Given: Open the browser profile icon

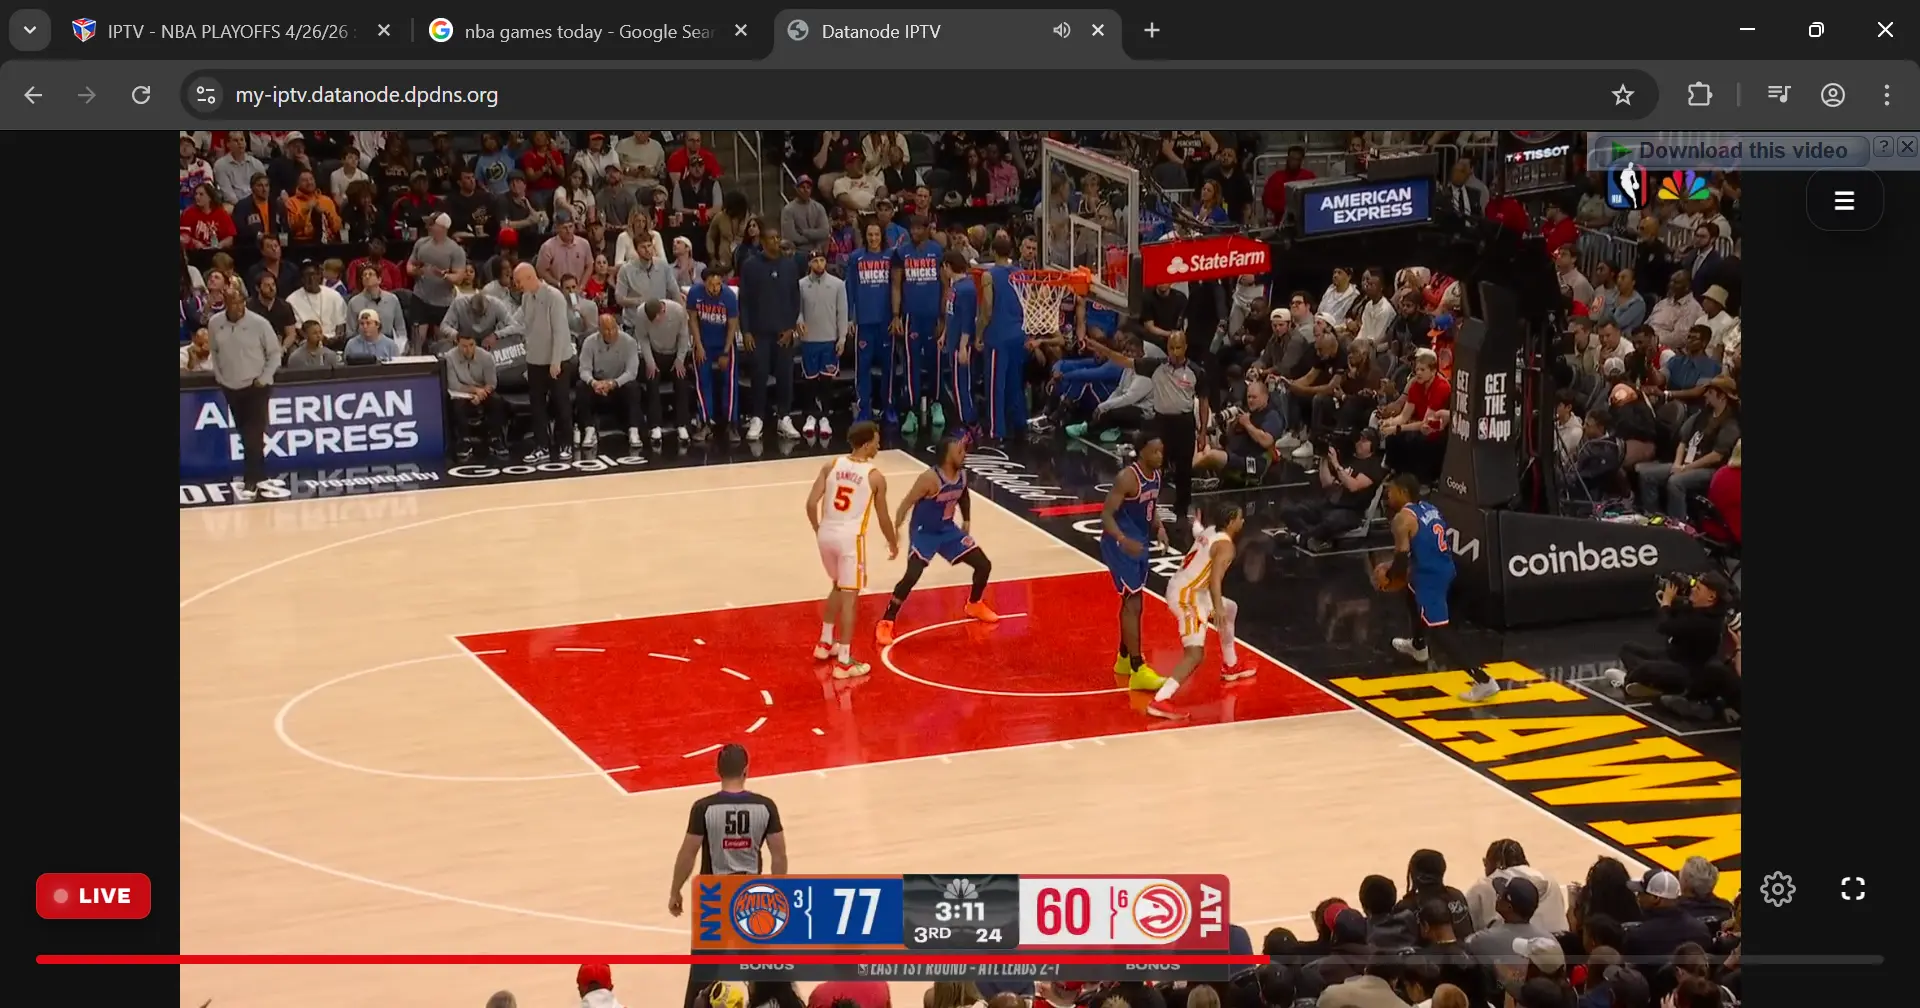Looking at the screenshot, I should pyautogui.click(x=1832, y=95).
